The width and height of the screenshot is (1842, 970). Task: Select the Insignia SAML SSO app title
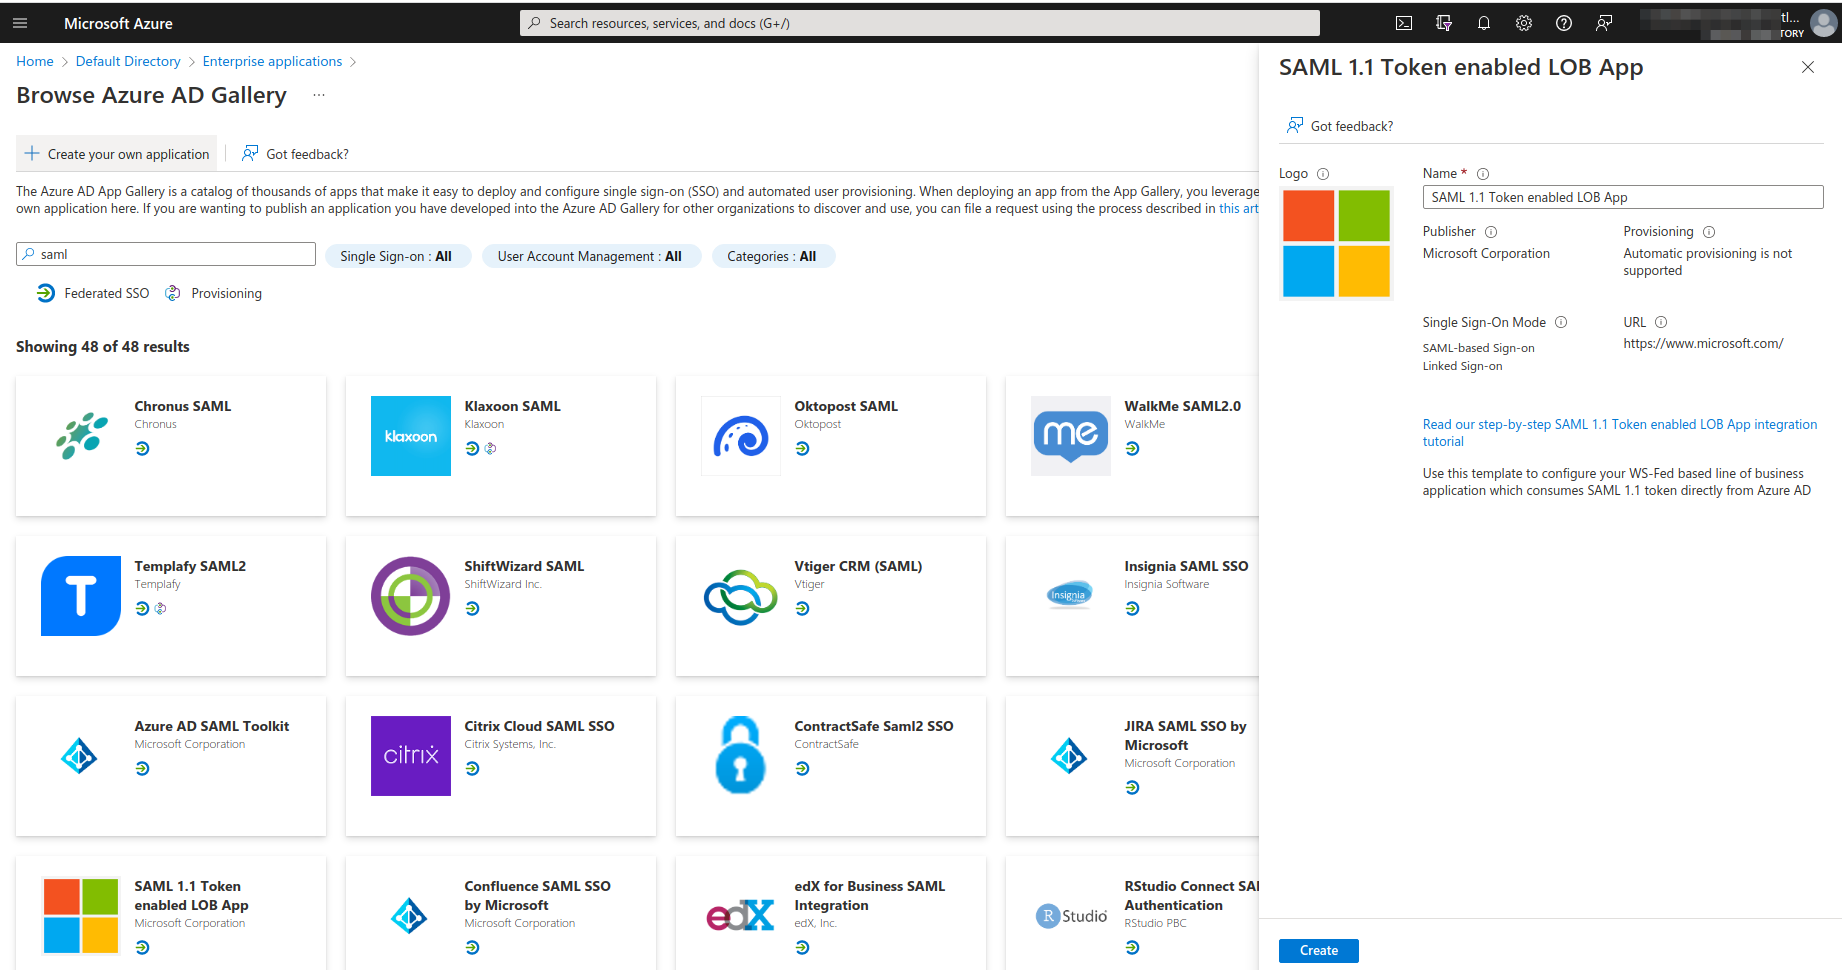click(x=1186, y=566)
